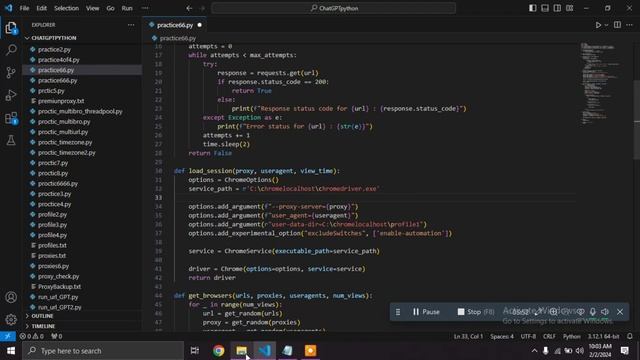The image size is (640, 360).
Task: Open profiles.txt in the explorer
Action: (52, 245)
